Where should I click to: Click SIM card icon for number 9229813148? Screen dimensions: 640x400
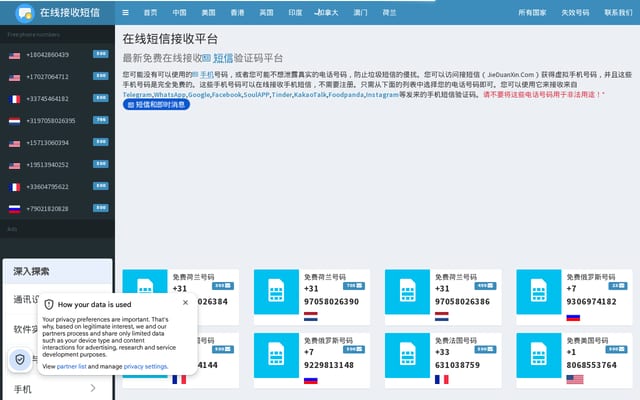(x=276, y=355)
